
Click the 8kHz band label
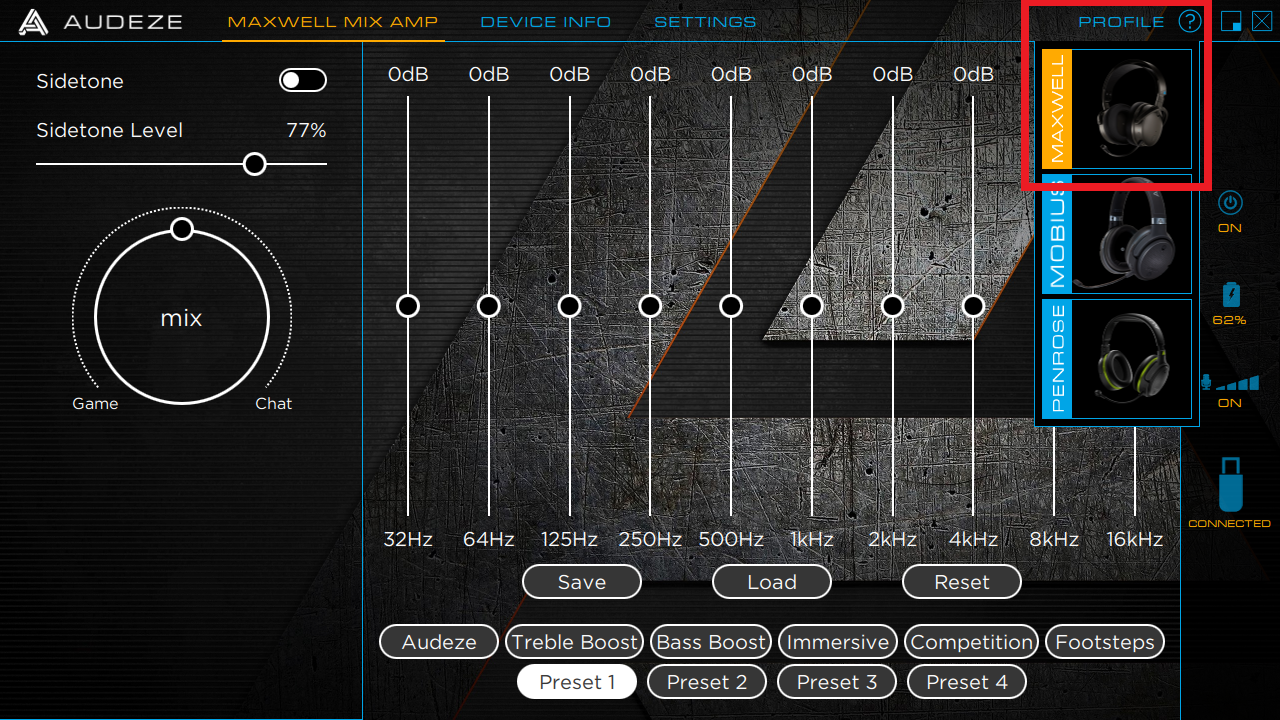coord(1054,539)
